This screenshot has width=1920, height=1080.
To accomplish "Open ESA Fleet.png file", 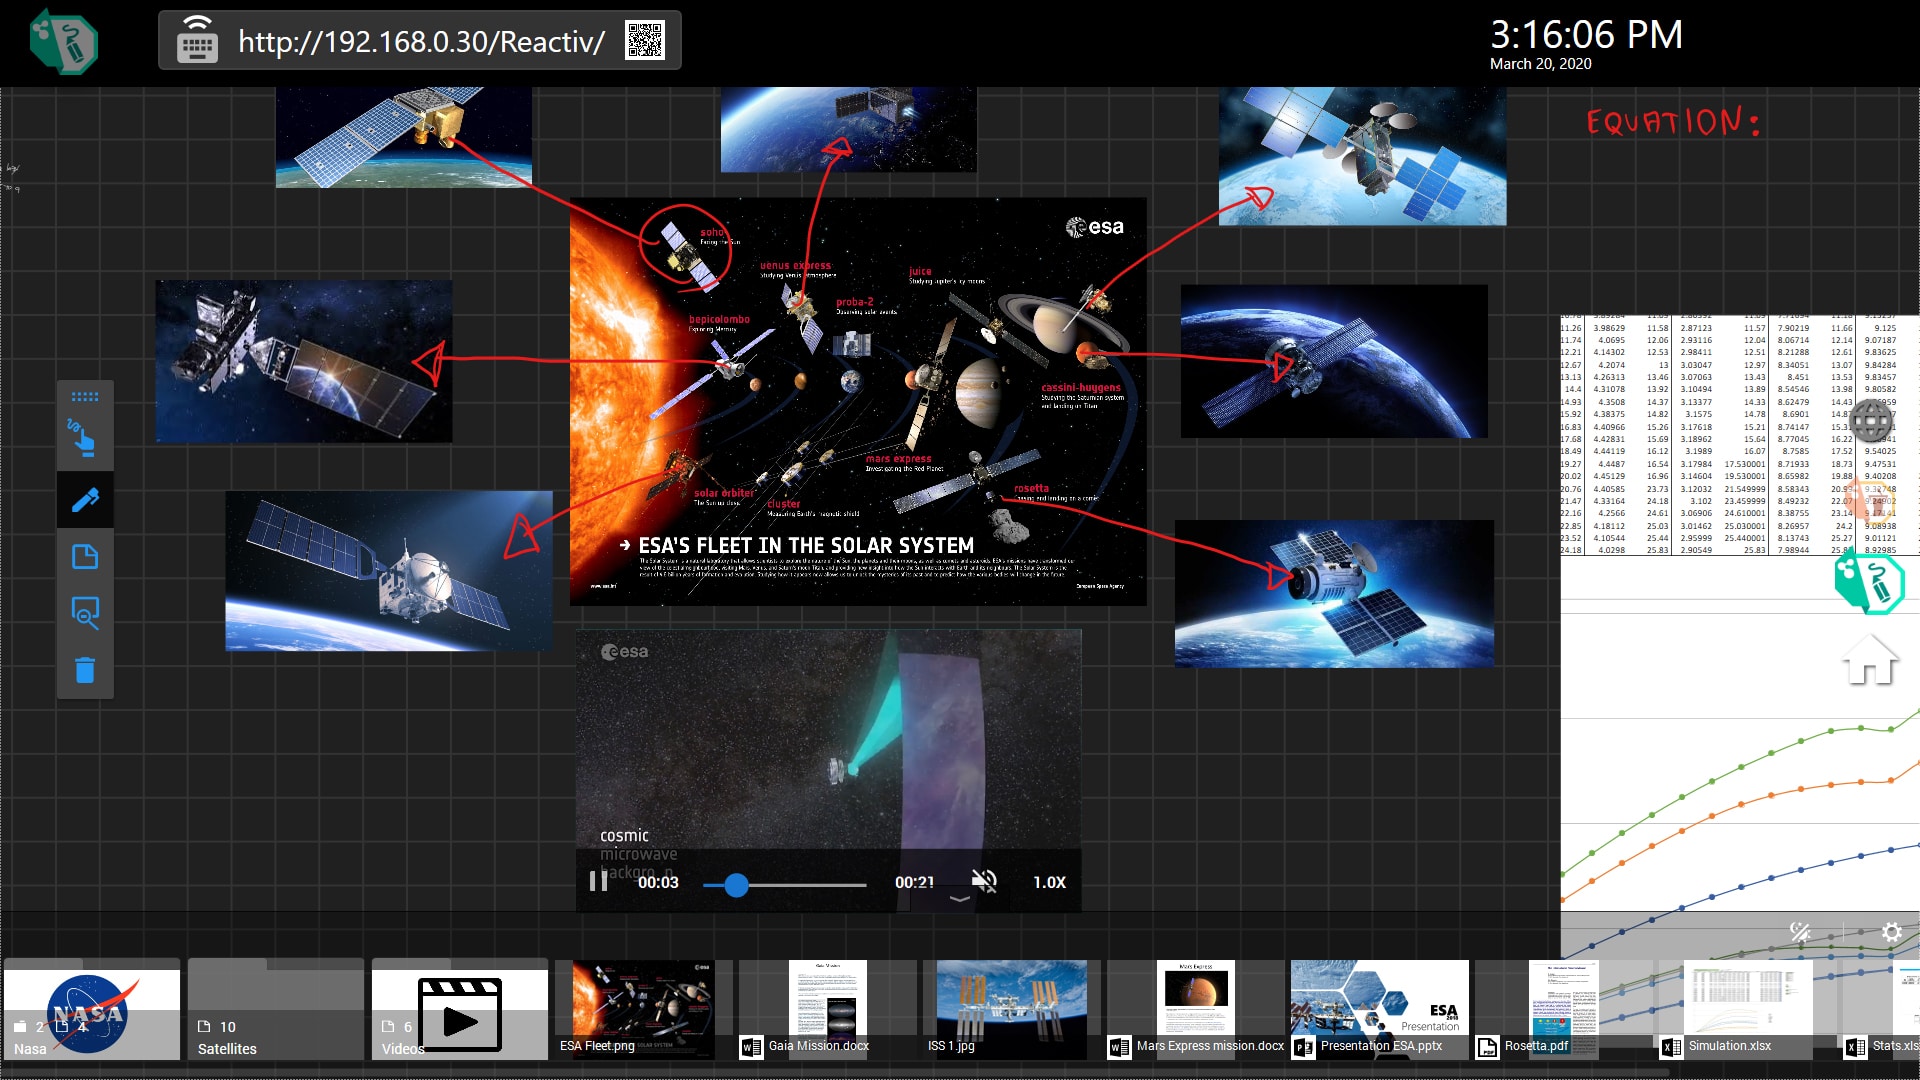I will click(x=643, y=1010).
